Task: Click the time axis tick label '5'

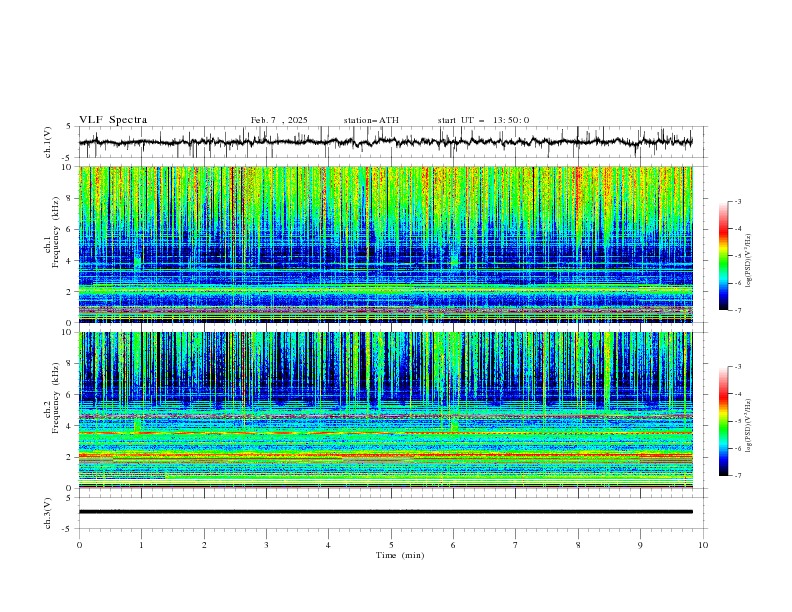Action: (x=391, y=545)
